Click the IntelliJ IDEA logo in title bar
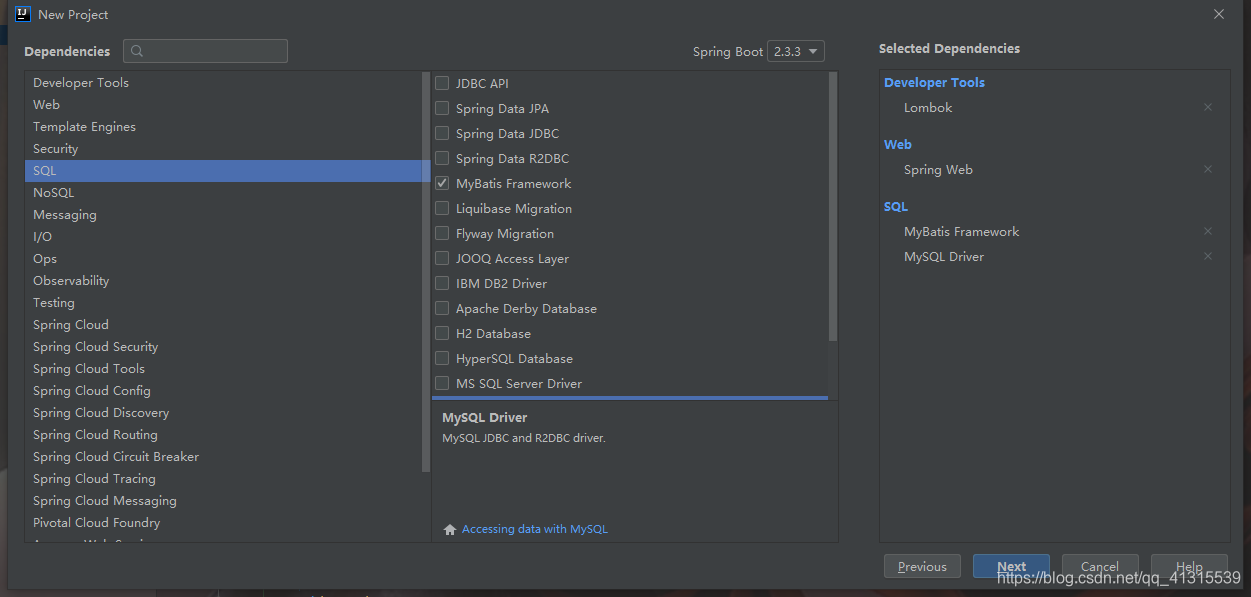This screenshot has width=1251, height=597. [23, 14]
